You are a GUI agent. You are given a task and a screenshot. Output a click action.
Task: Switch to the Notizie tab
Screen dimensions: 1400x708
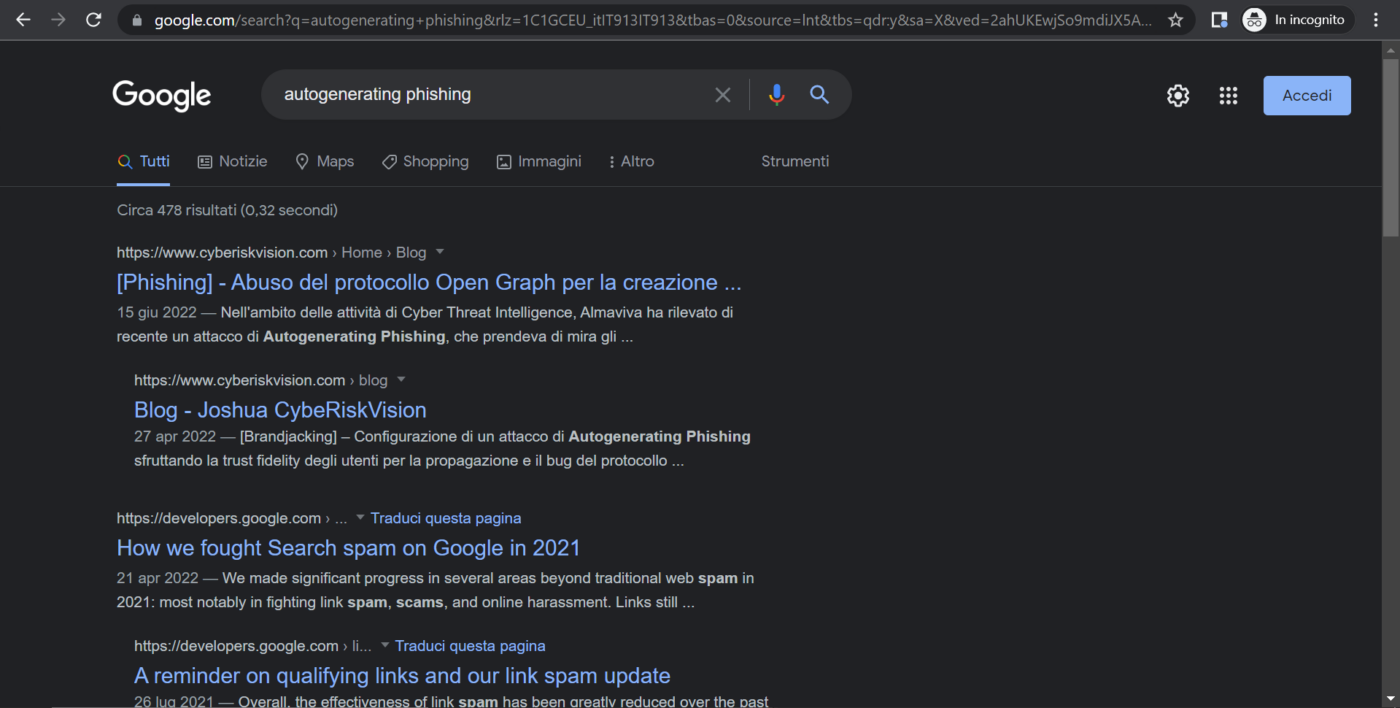point(232,162)
